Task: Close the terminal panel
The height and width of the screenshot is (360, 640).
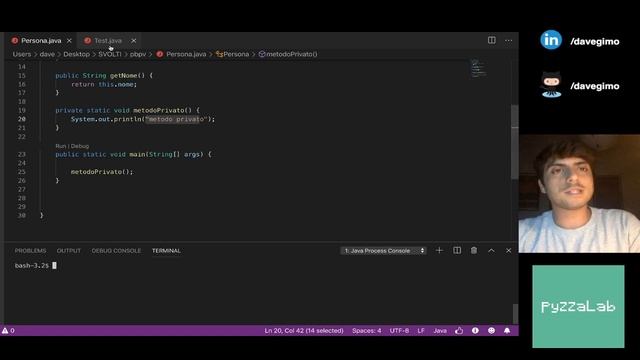Action: coord(509,251)
